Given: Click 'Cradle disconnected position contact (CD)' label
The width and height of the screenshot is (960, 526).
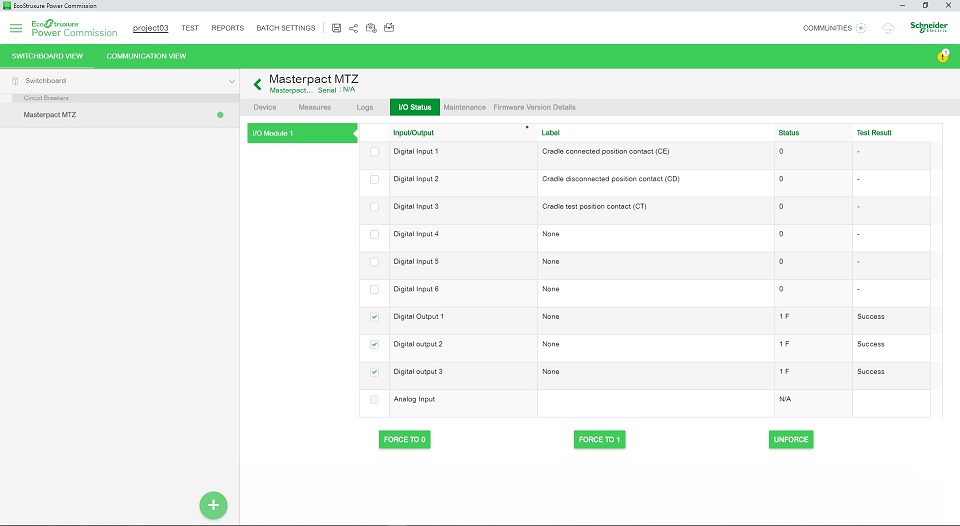Looking at the screenshot, I should point(610,179).
